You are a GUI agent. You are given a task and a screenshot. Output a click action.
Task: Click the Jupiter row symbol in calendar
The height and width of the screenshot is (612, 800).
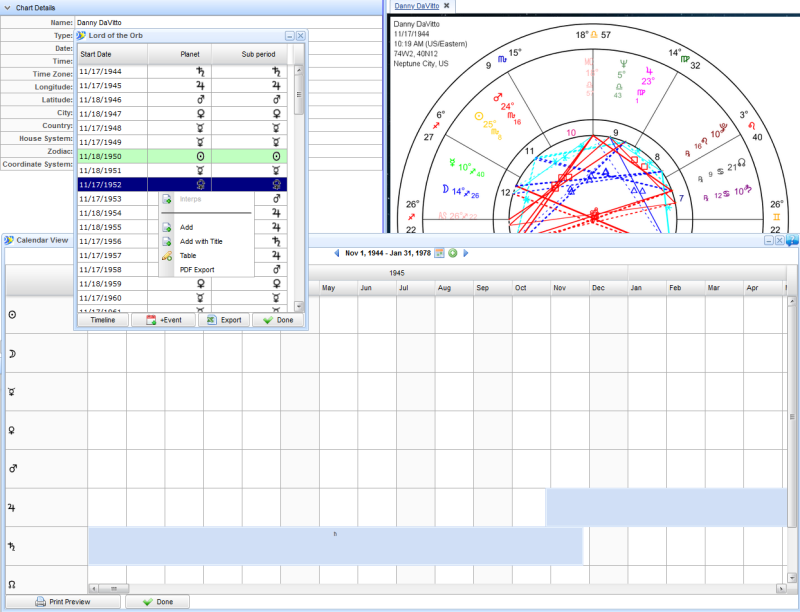[12, 507]
